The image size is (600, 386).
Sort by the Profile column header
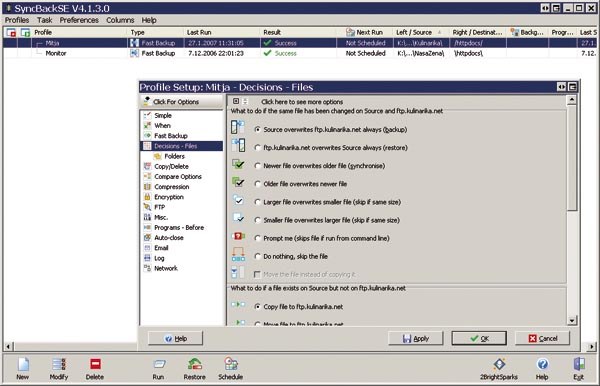(x=80, y=33)
